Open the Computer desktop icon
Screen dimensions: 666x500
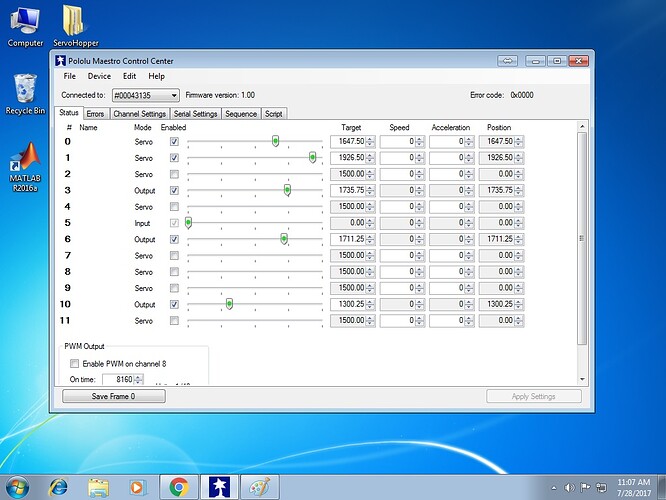pyautogui.click(x=25, y=22)
